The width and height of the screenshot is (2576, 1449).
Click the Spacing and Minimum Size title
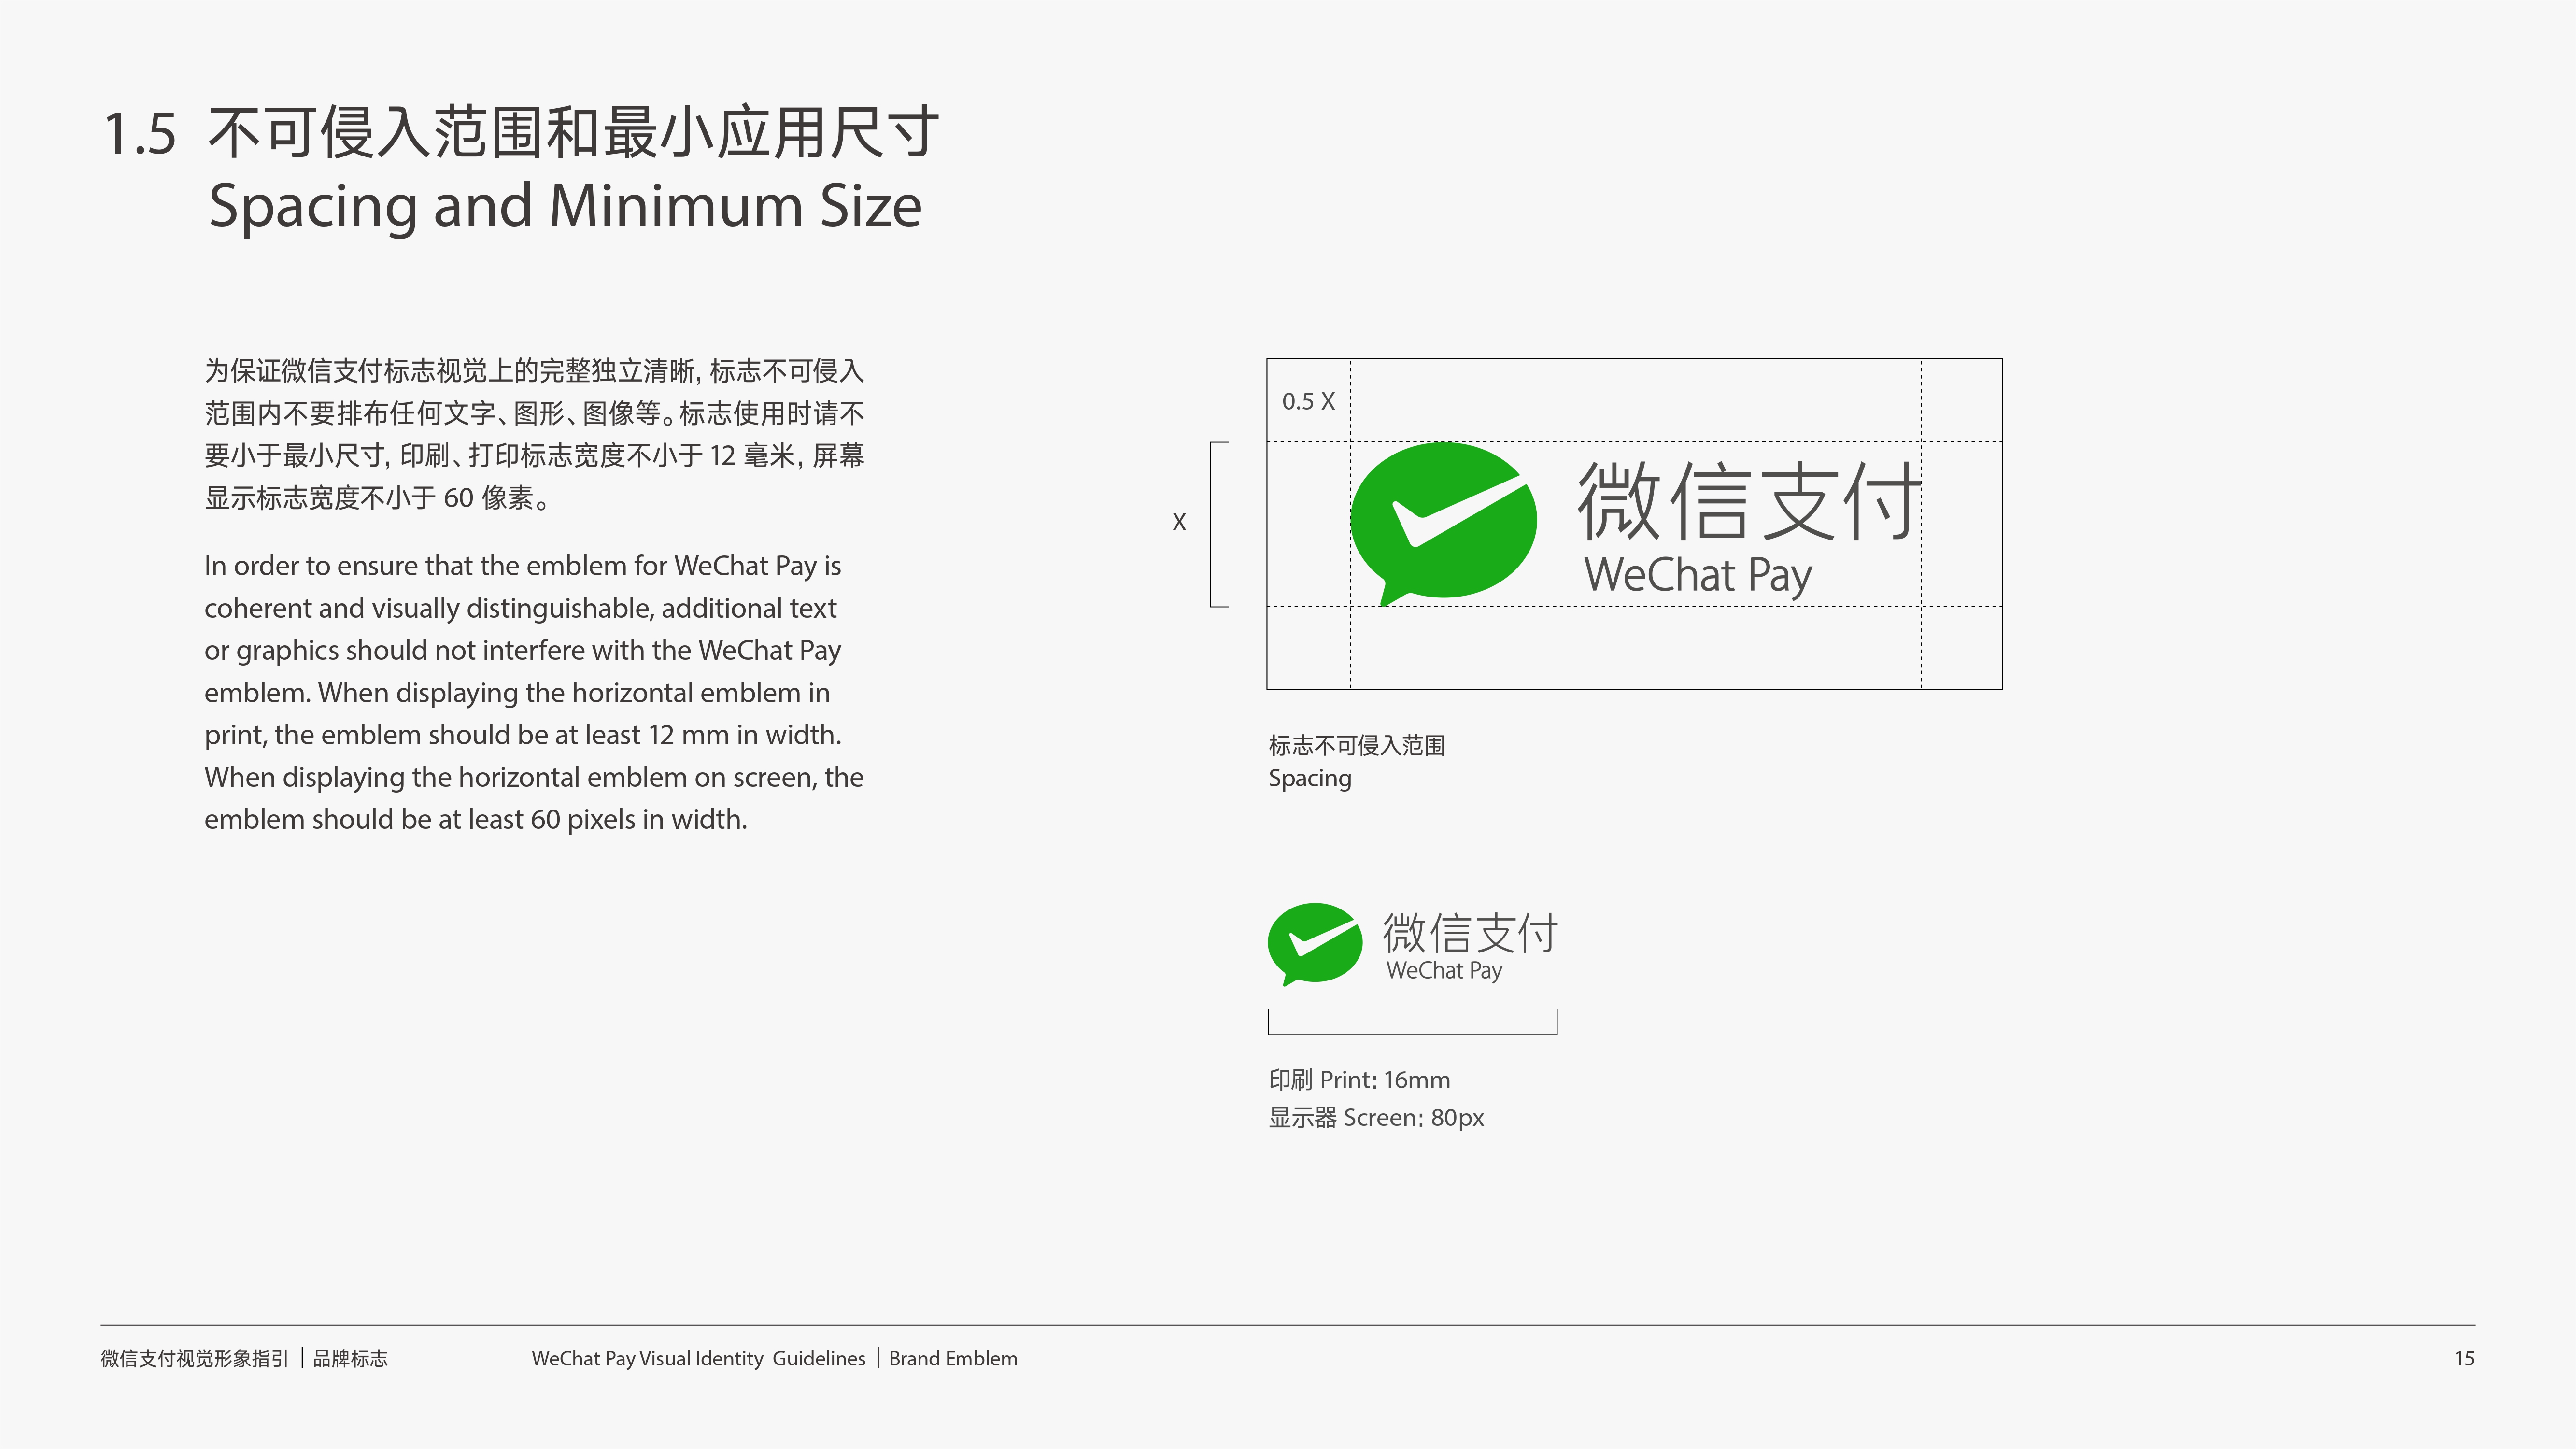(565, 206)
